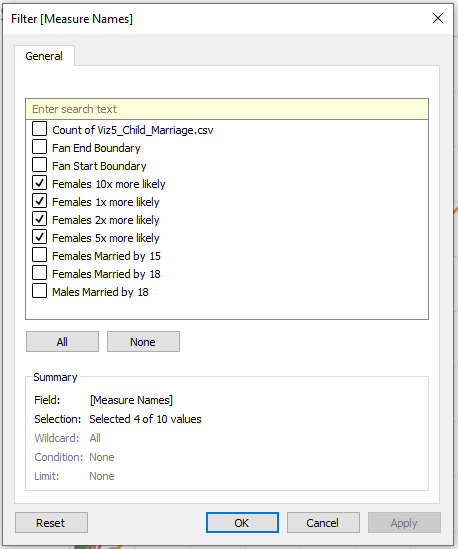This screenshot has width=458, height=549.
Task: Confirm the filter with OK
Action: pos(242,523)
